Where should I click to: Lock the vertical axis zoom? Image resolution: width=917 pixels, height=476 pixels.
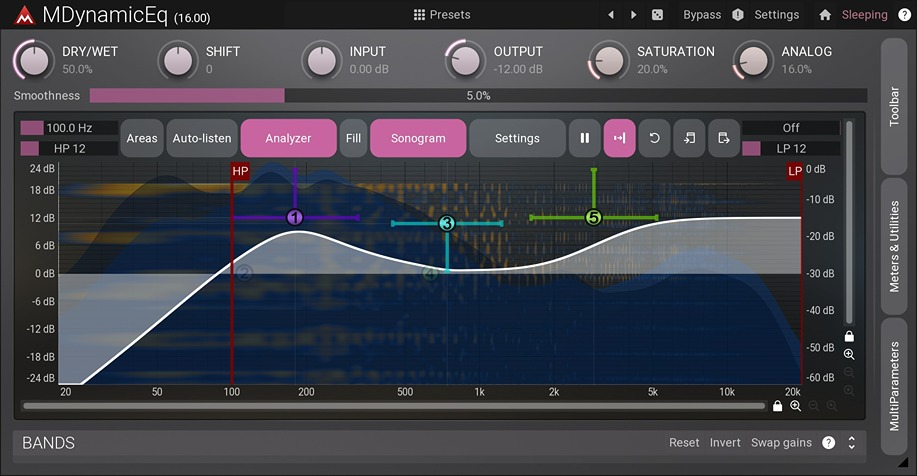coord(849,336)
